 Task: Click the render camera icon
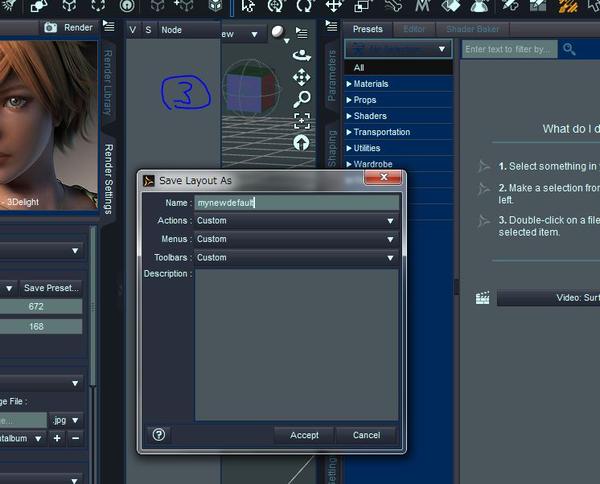(50, 28)
